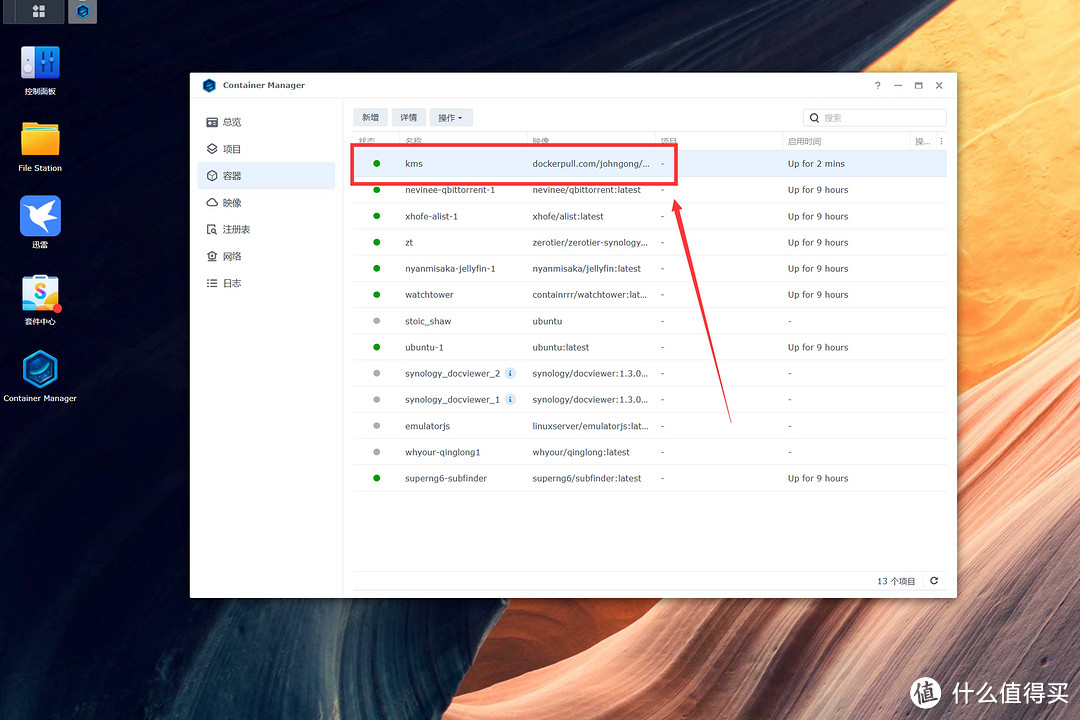Click the 详情 button for container details

pos(408,117)
